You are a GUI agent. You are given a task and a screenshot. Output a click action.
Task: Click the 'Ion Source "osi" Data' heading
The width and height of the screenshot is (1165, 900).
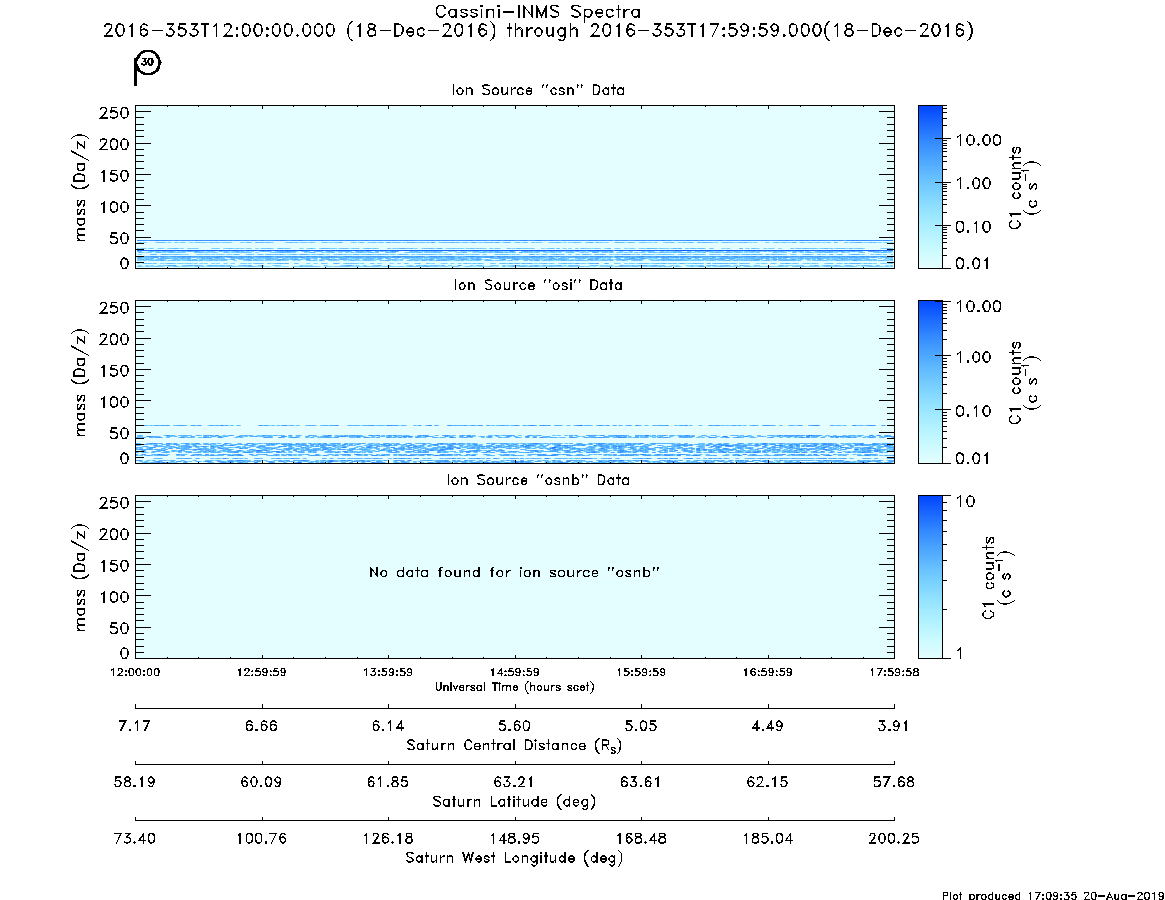[538, 285]
